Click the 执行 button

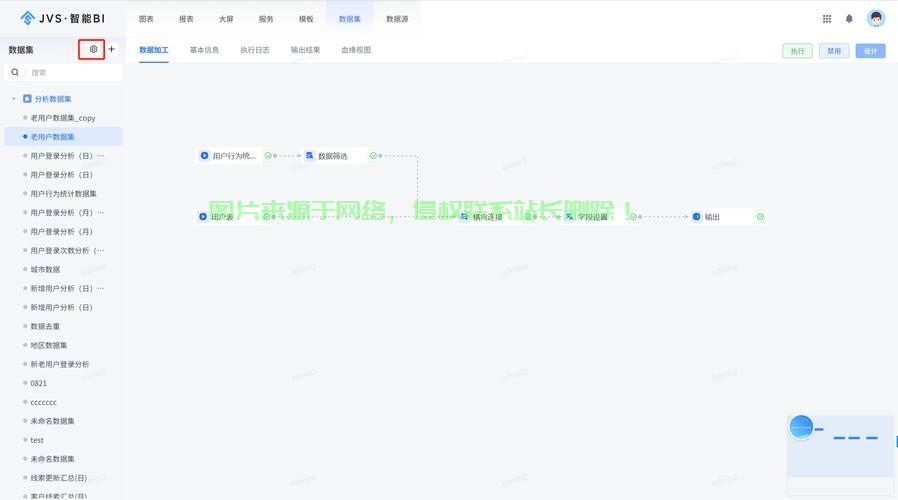pos(797,51)
